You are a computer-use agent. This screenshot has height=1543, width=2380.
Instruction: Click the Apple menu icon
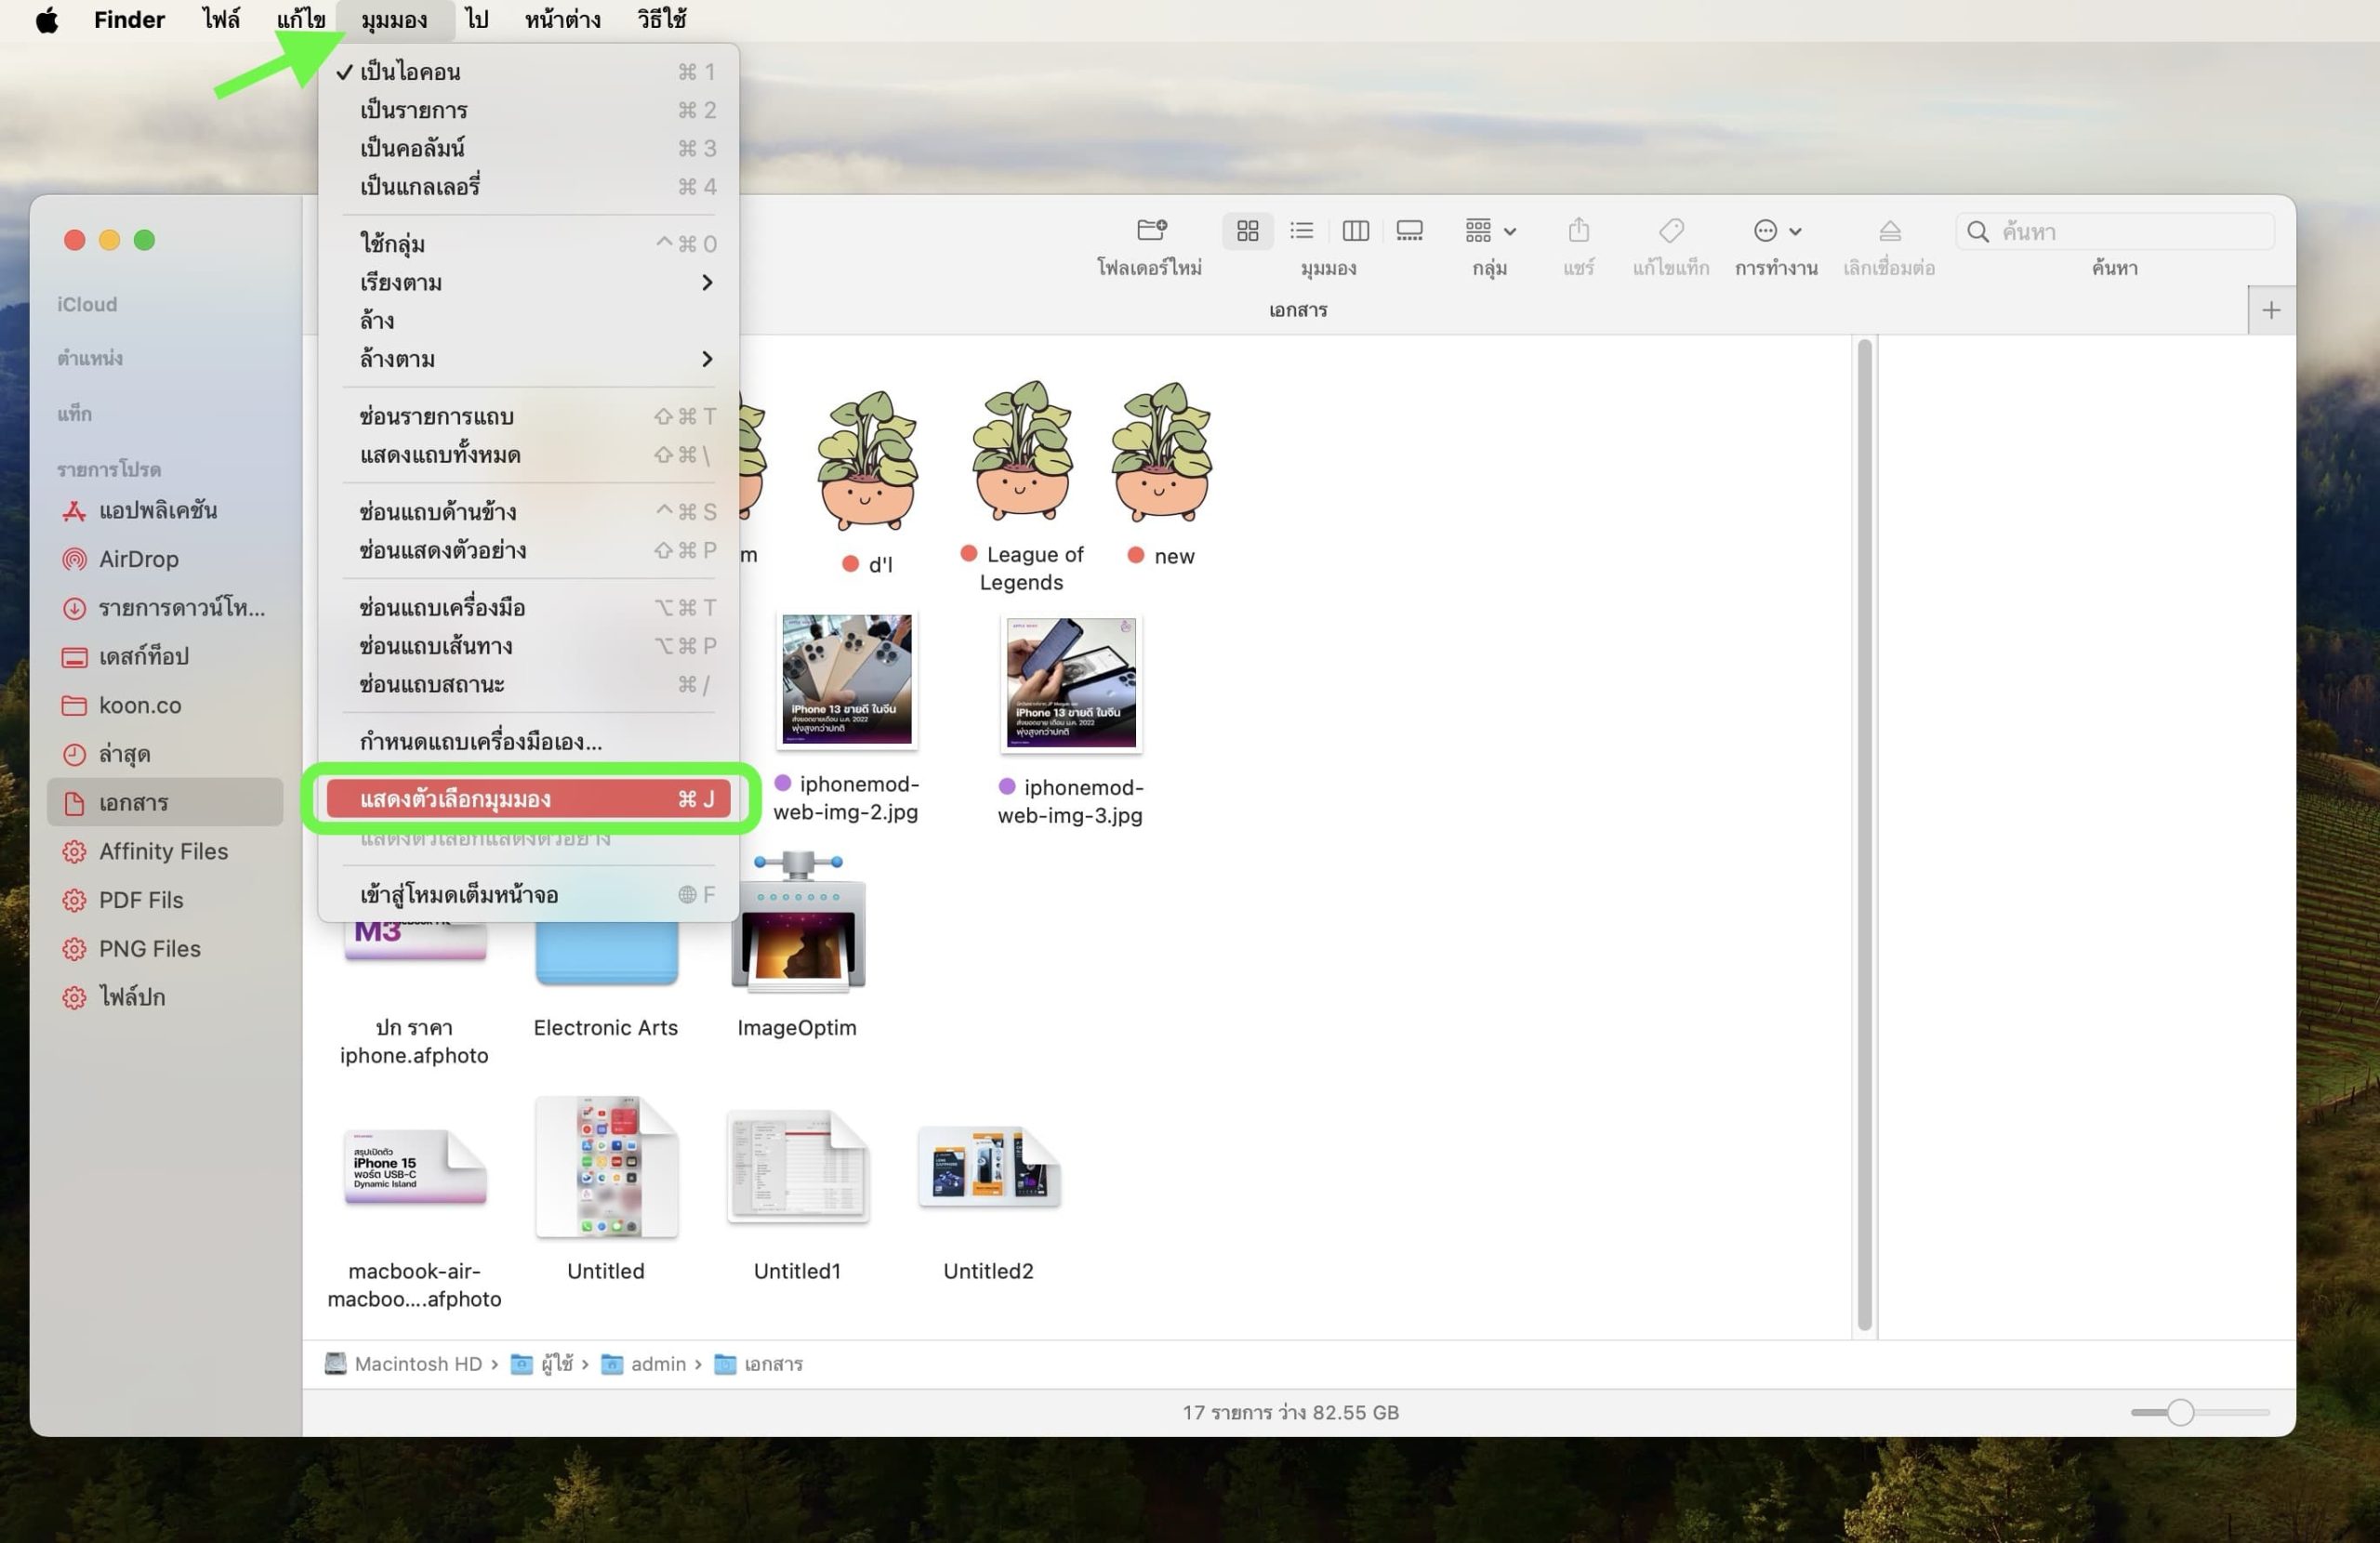[x=47, y=20]
